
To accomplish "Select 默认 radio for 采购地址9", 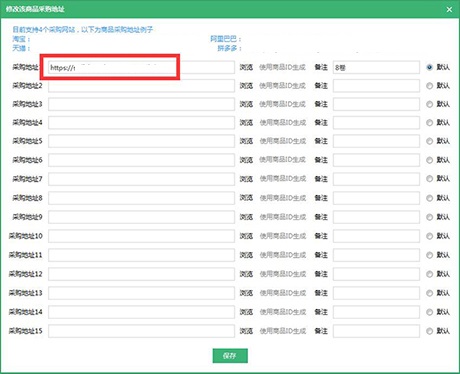I will click(x=429, y=217).
